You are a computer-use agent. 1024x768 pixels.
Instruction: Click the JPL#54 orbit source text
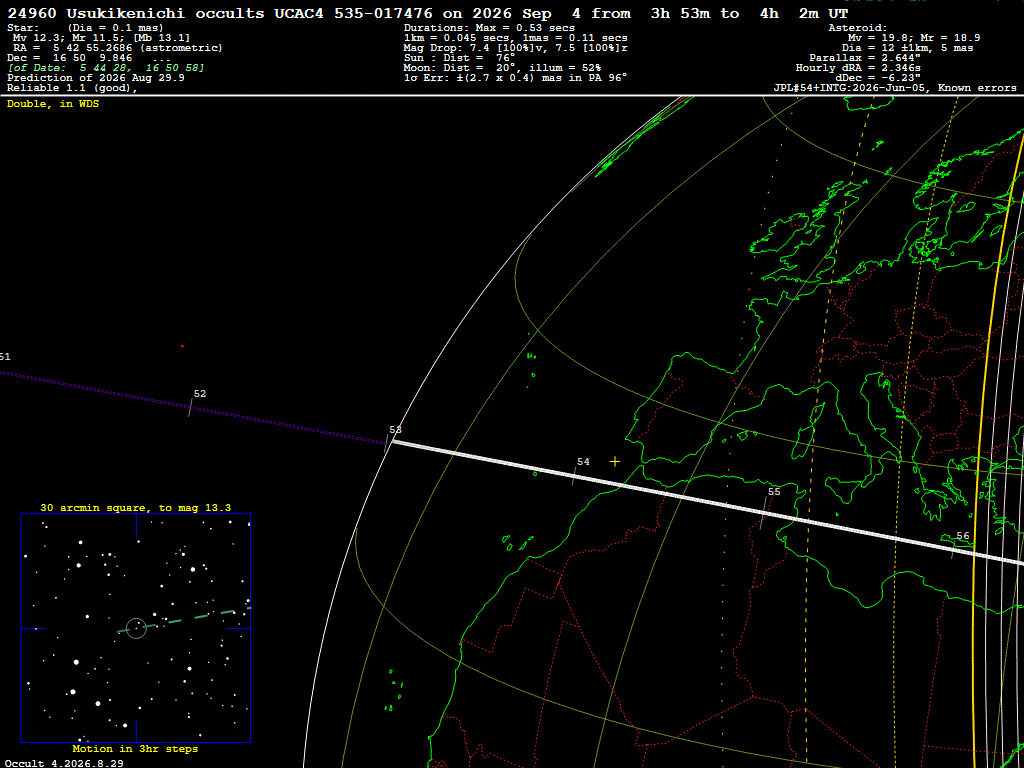[x=895, y=88]
